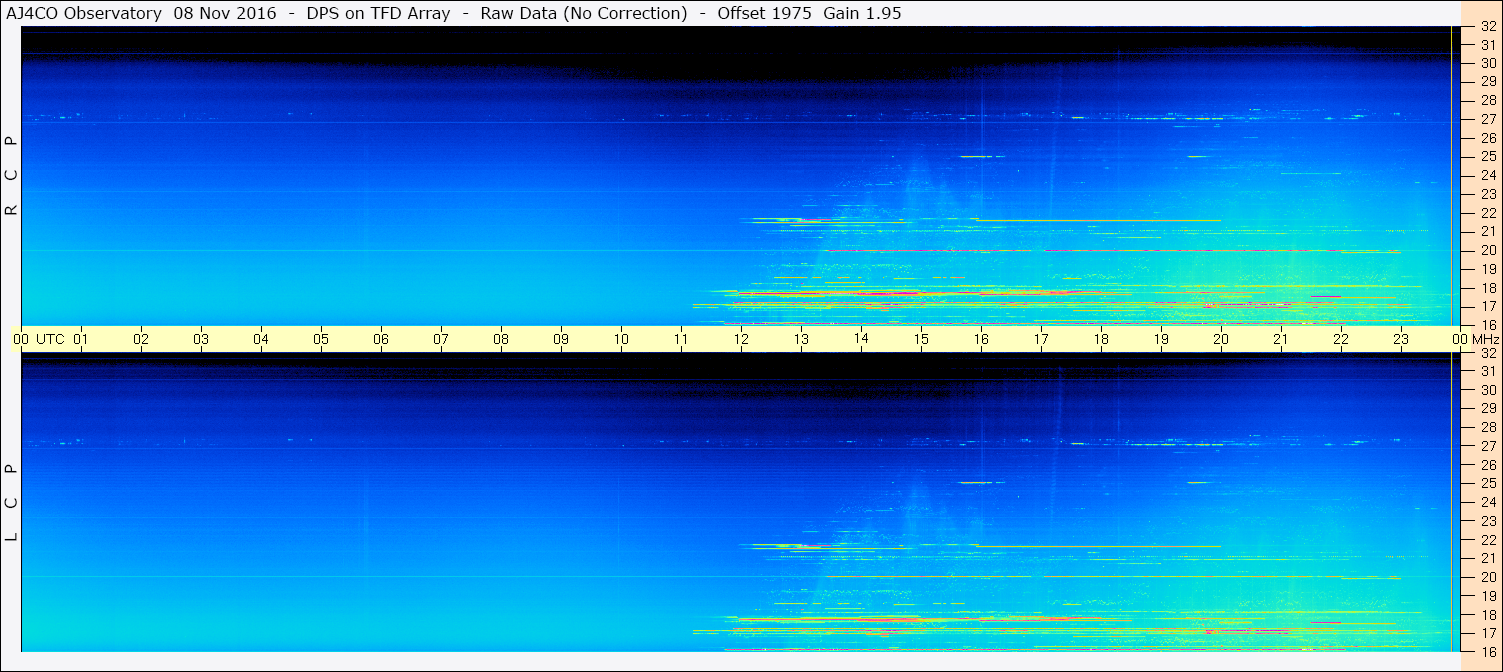Click the 32 MHz label on the LCP scale

(1488, 353)
